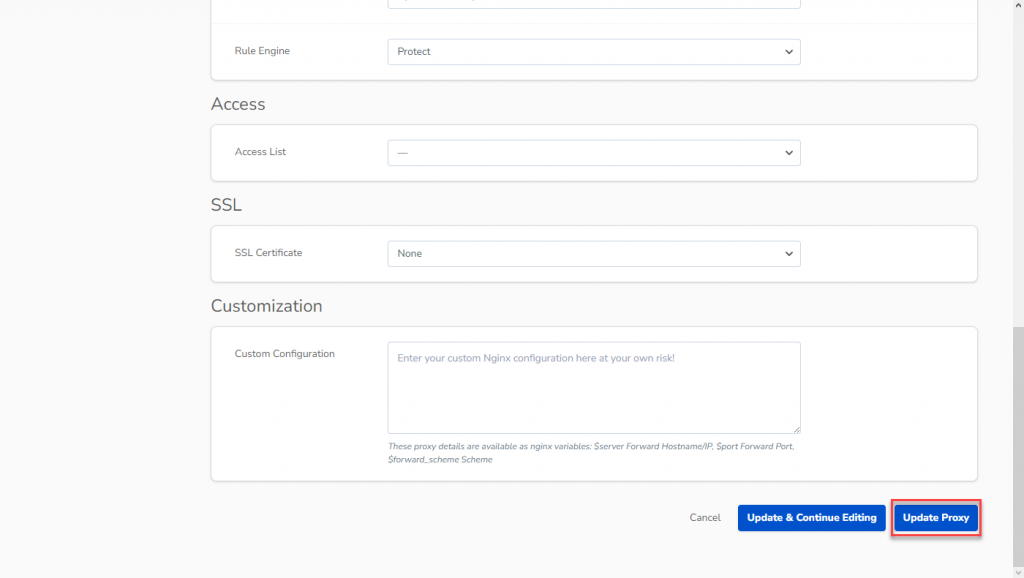Click the textarea resize handle
The width and height of the screenshot is (1024, 578).
[796, 428]
